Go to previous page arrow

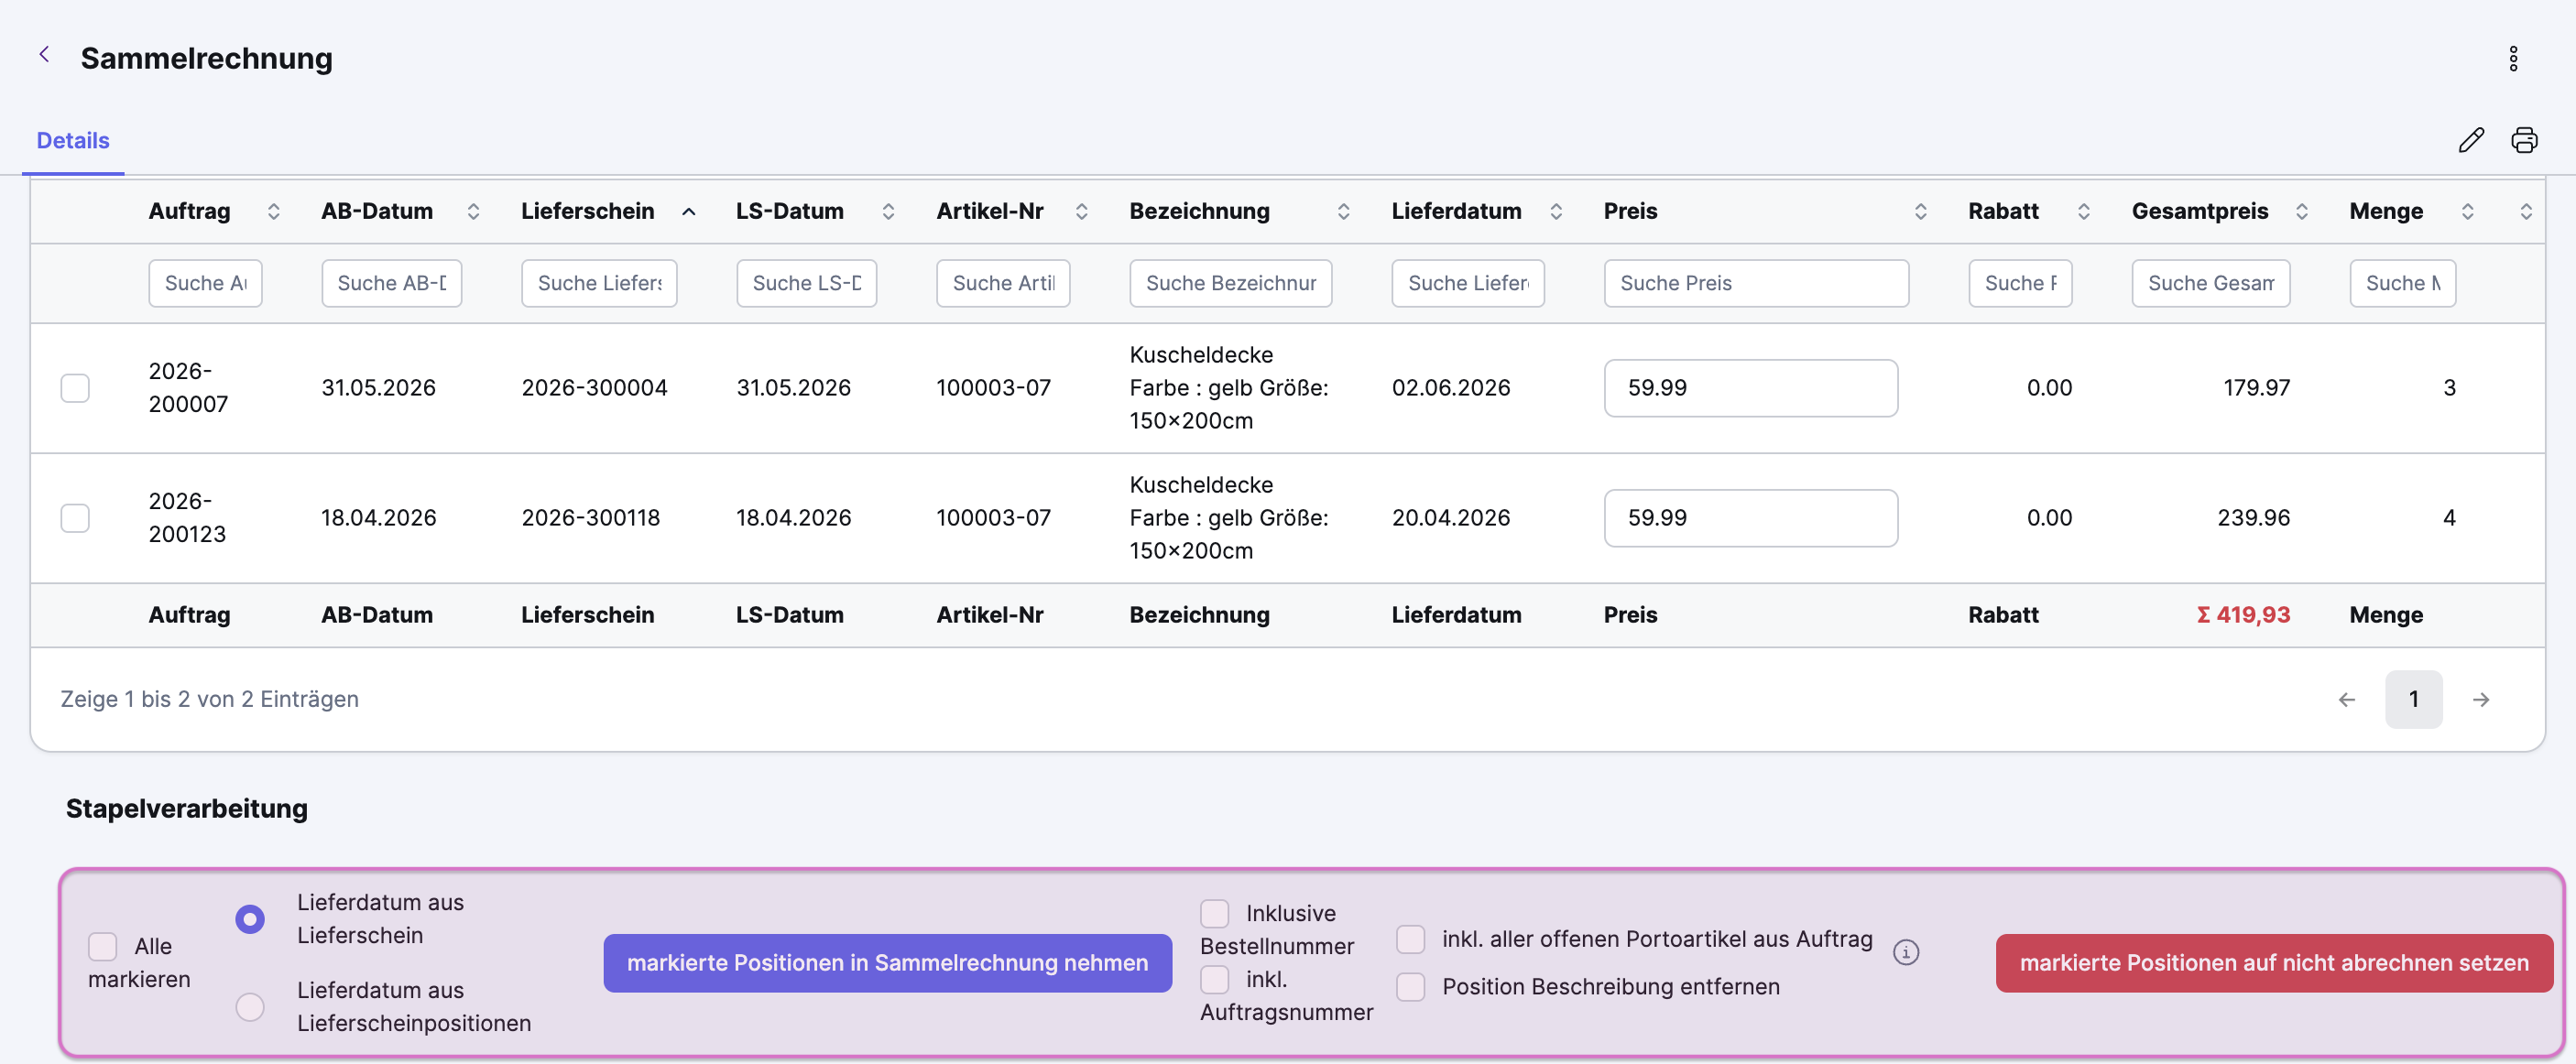2346,699
